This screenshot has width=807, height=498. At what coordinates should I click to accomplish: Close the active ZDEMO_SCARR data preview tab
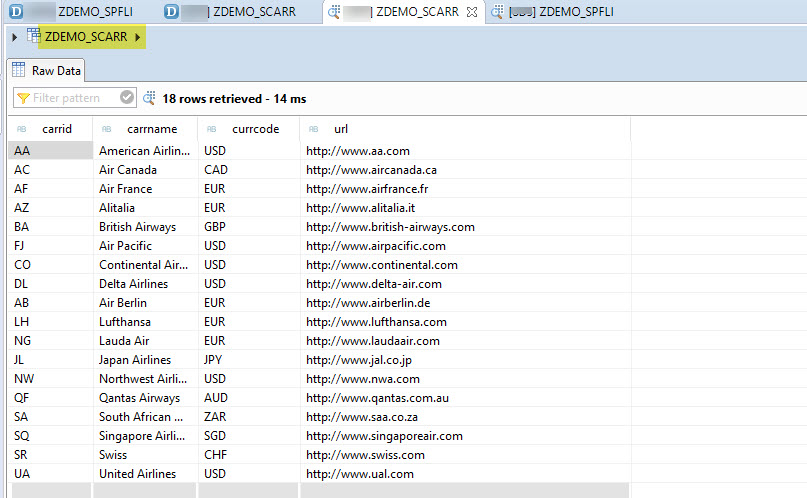(471, 12)
